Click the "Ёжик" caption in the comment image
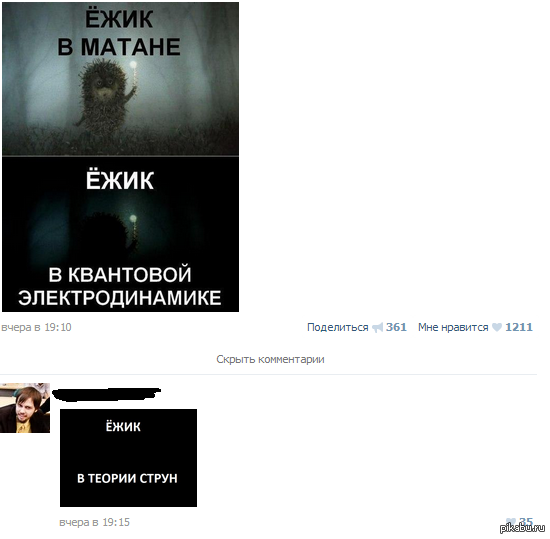 point(123,427)
